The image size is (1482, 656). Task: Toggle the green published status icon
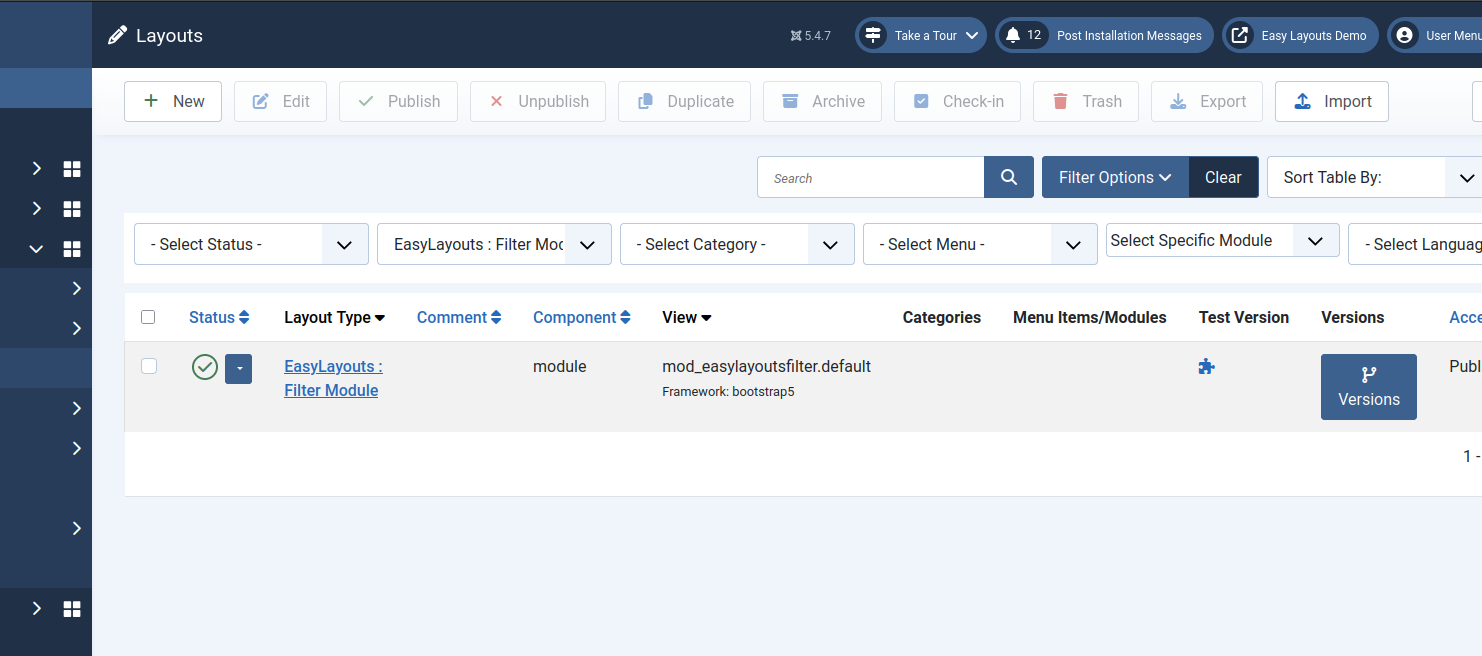click(205, 367)
